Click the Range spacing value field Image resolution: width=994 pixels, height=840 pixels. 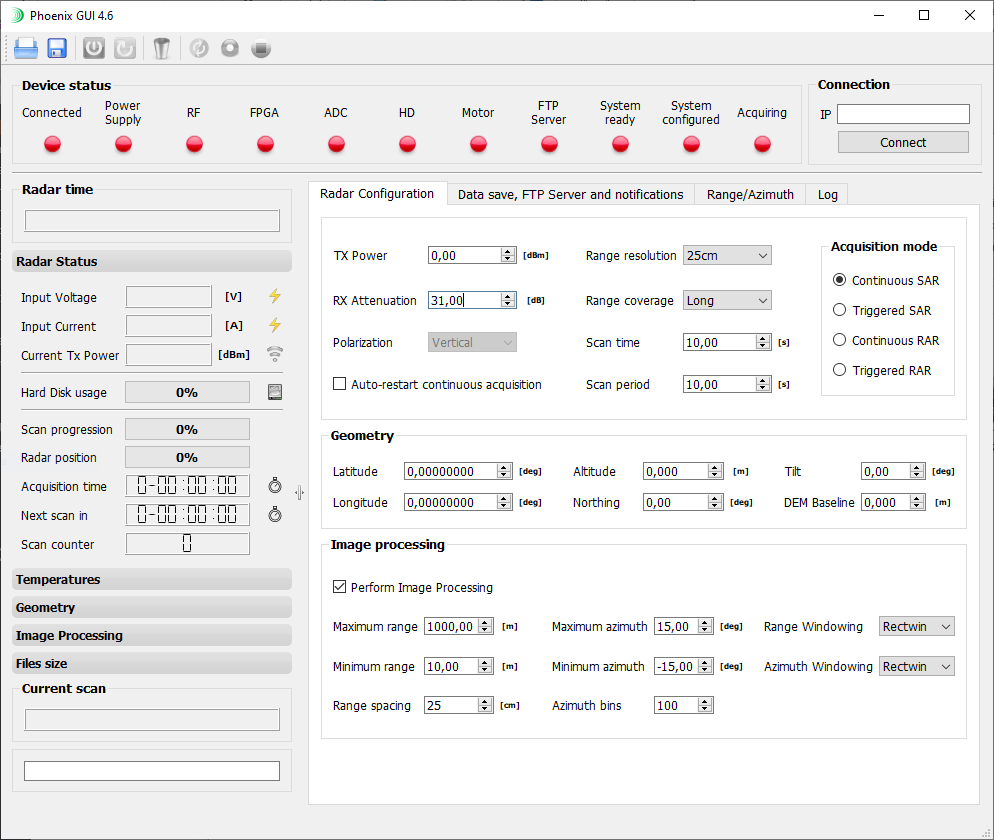click(451, 705)
